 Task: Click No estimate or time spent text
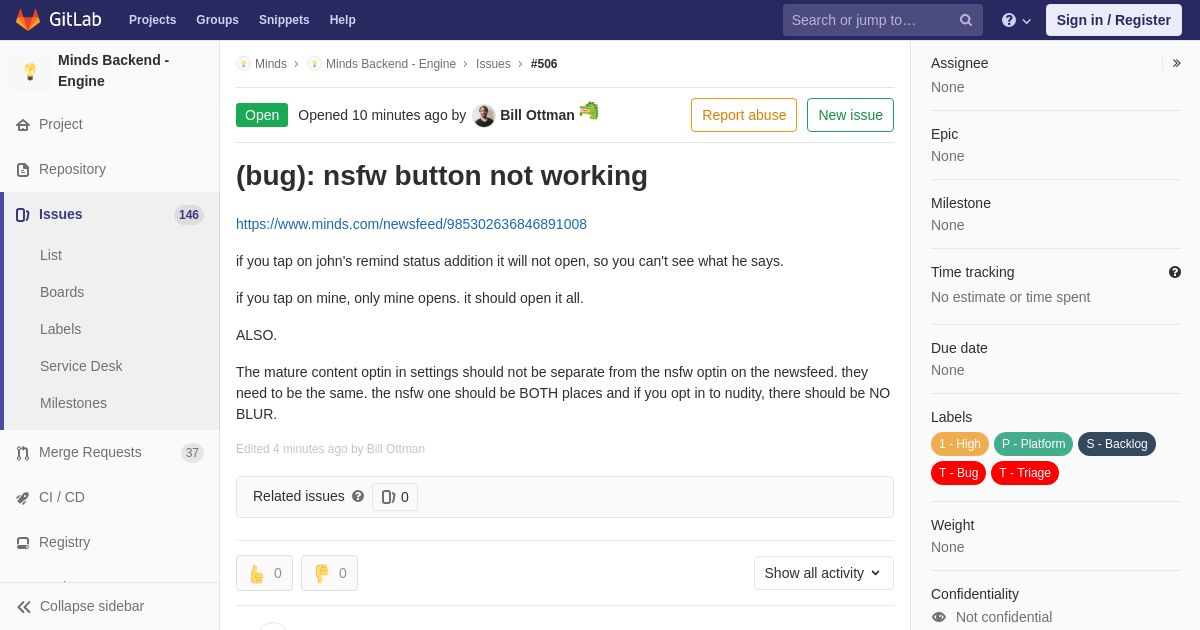[x=1010, y=297]
